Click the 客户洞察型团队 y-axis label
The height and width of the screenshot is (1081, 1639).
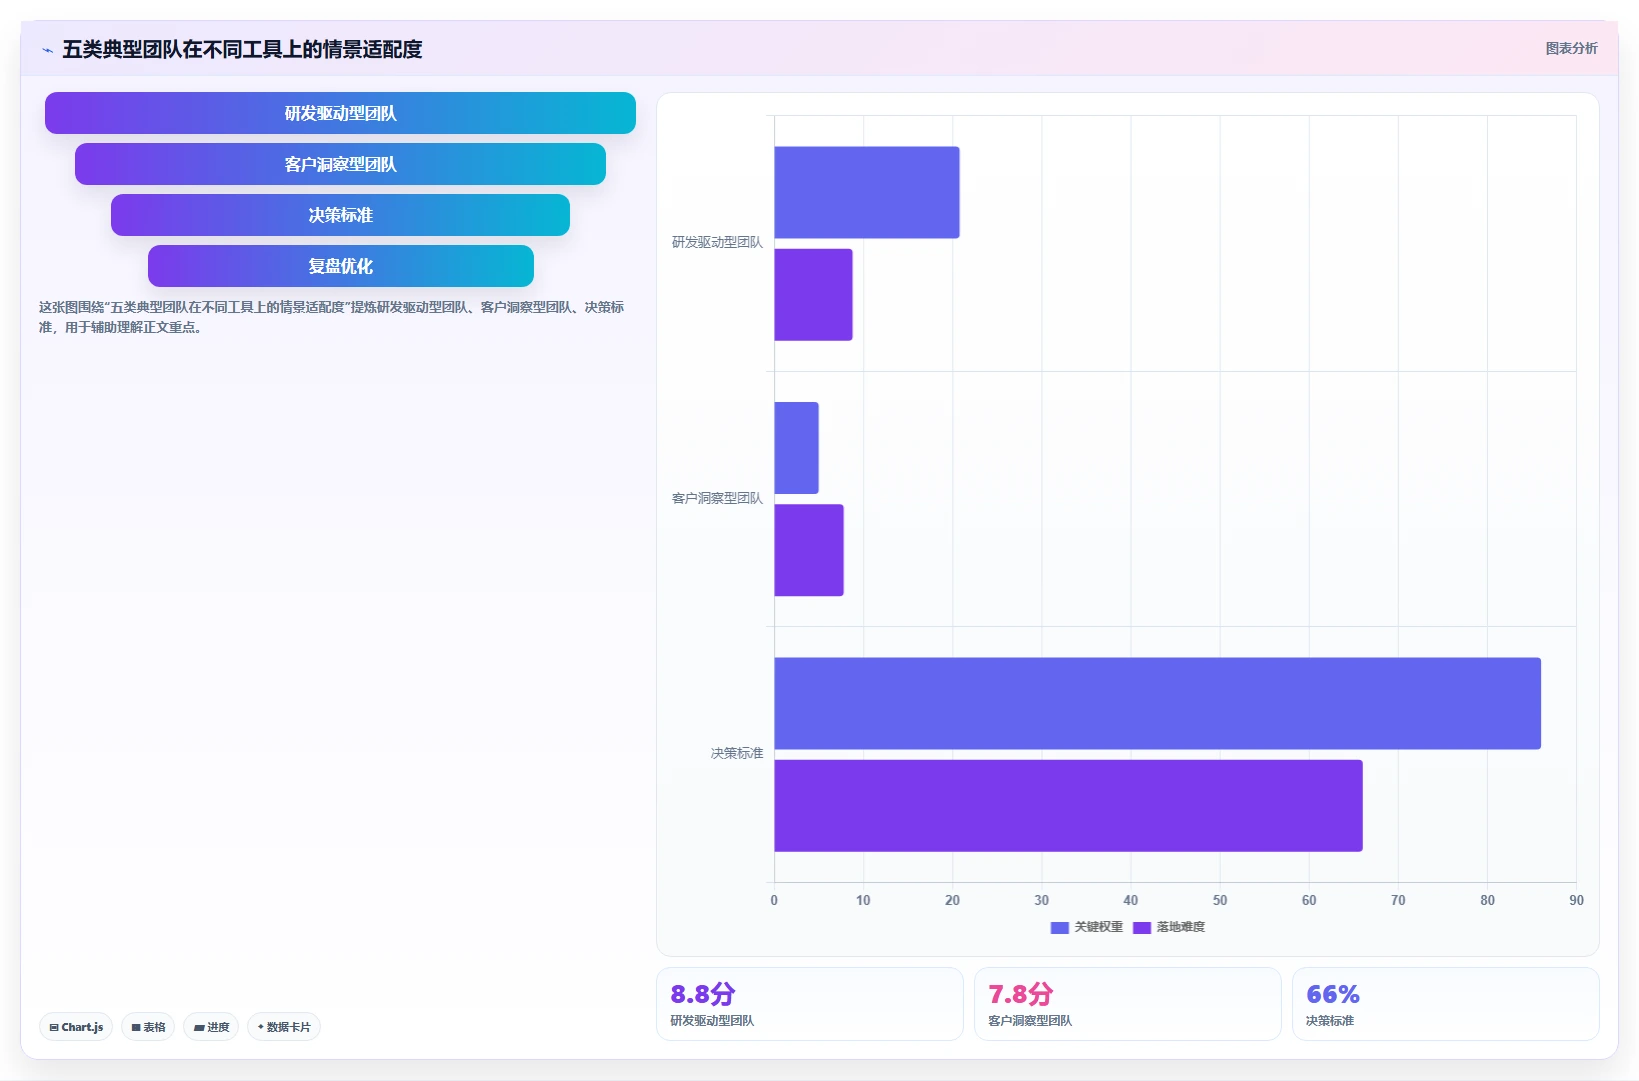pyautogui.click(x=717, y=498)
